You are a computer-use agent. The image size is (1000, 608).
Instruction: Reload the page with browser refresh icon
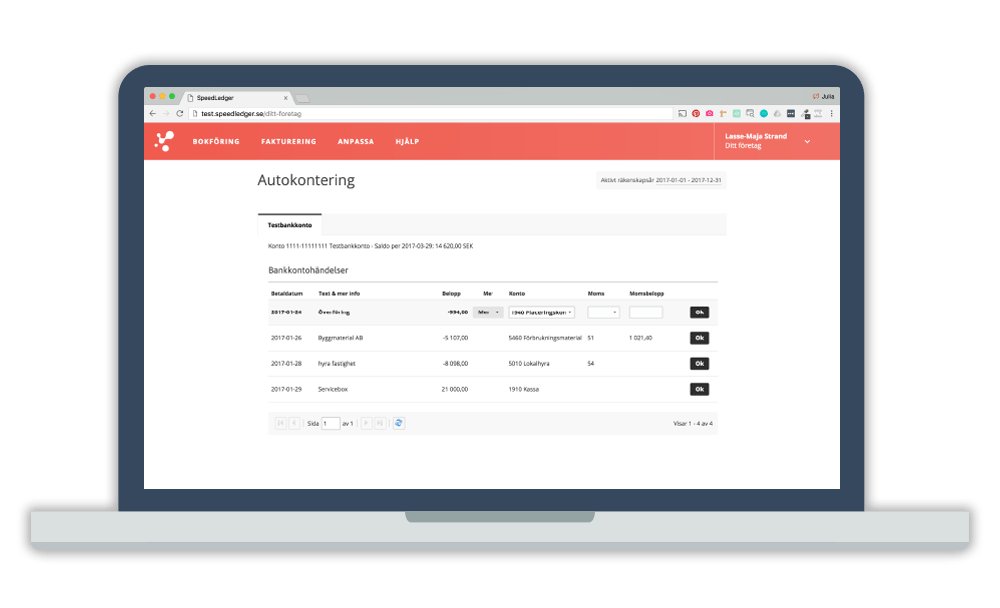pyautogui.click(x=180, y=114)
